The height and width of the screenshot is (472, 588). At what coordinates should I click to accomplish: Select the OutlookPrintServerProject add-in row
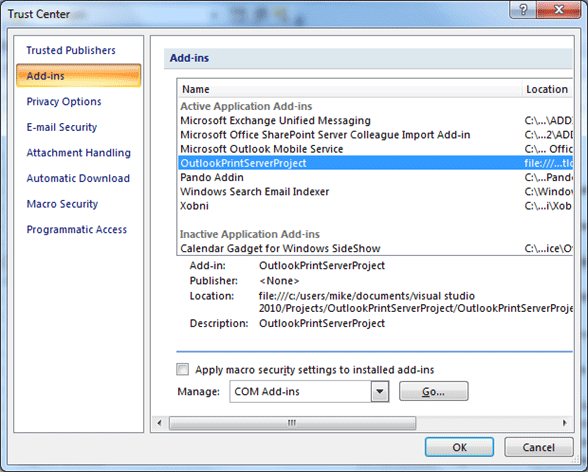click(x=375, y=163)
